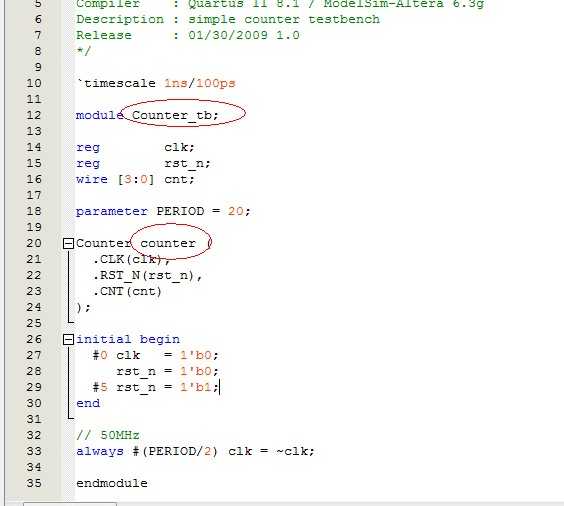The image size is (564, 506).
Task: Click the always keyword on line 33
Action: 100,451
